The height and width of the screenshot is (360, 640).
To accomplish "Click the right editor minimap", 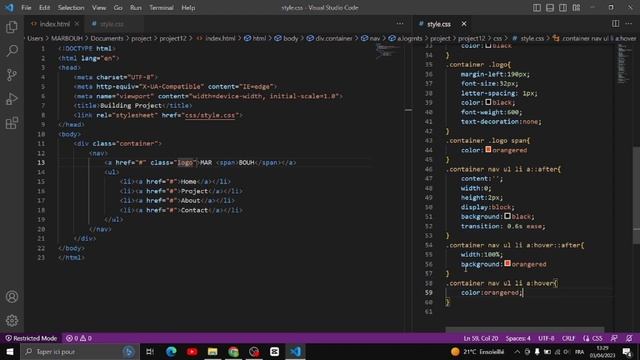I will pos(624,63).
